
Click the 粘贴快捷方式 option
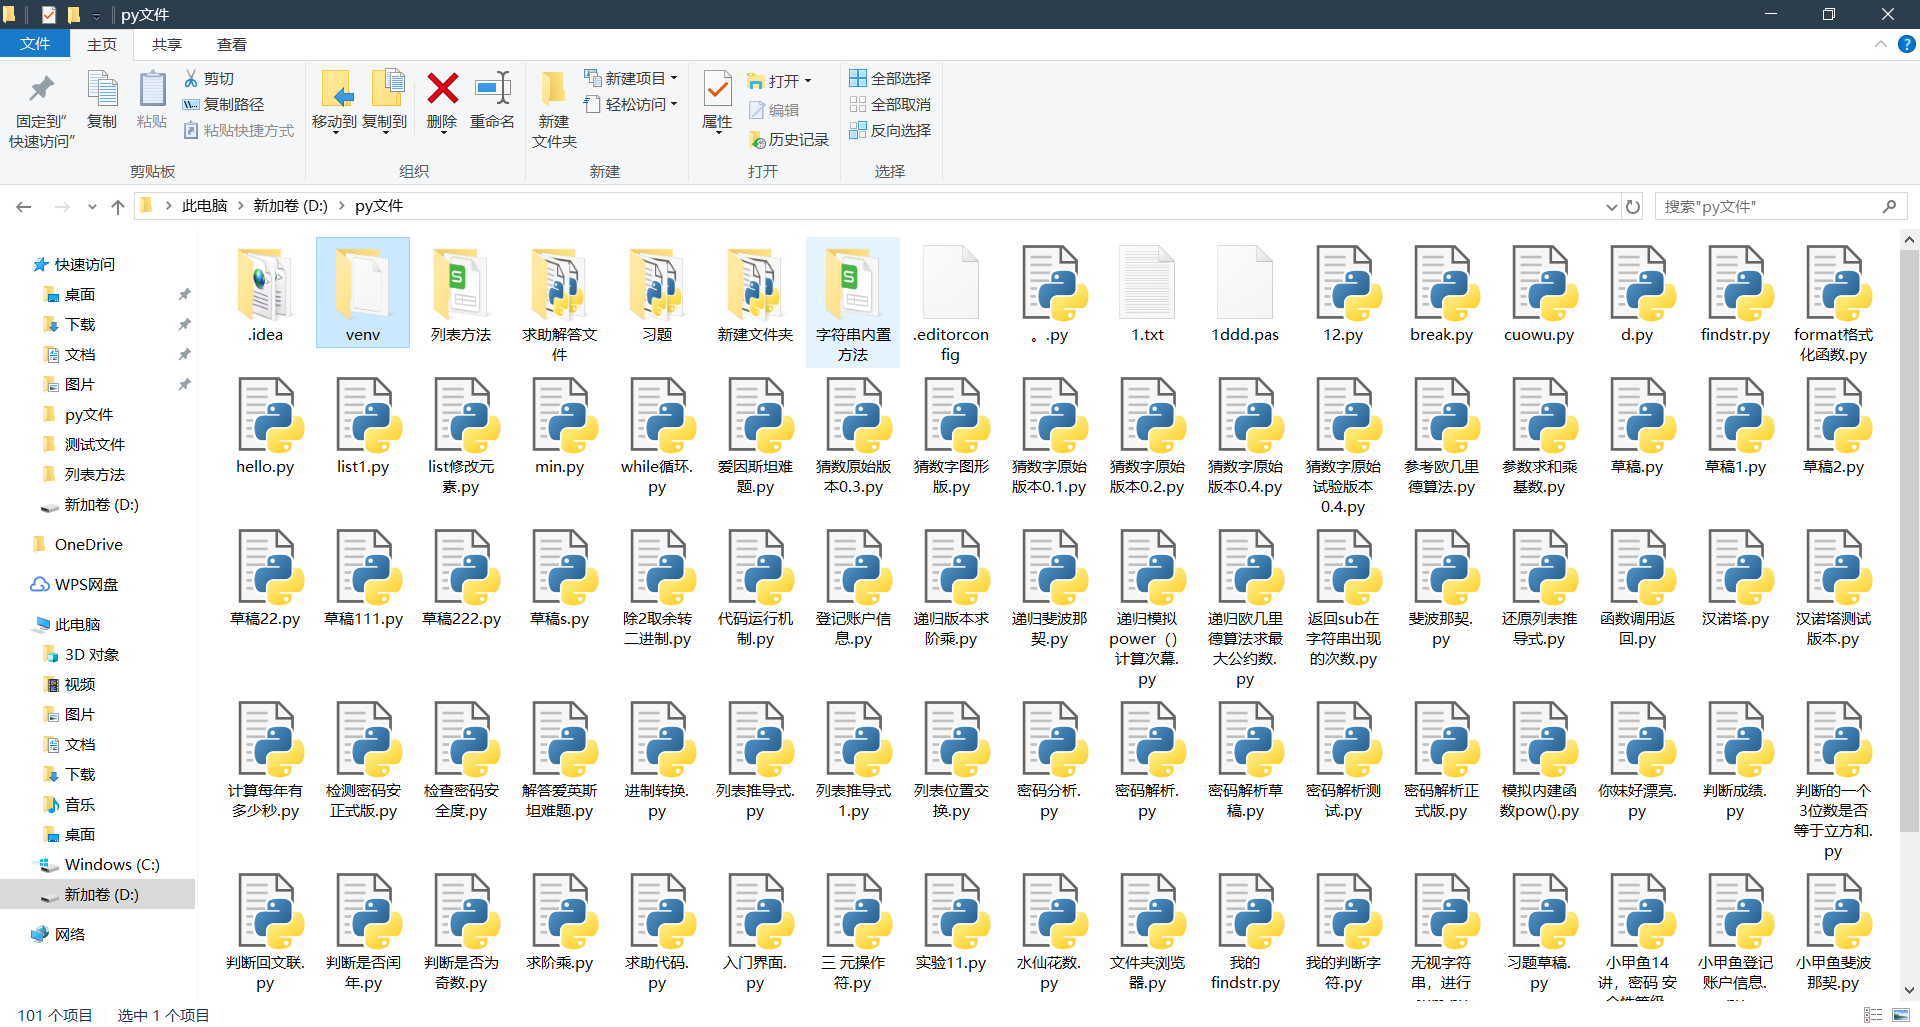239,130
